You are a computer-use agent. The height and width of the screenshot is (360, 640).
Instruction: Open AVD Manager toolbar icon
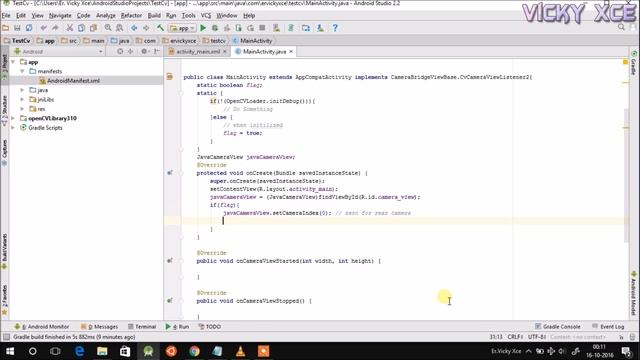(277, 28)
